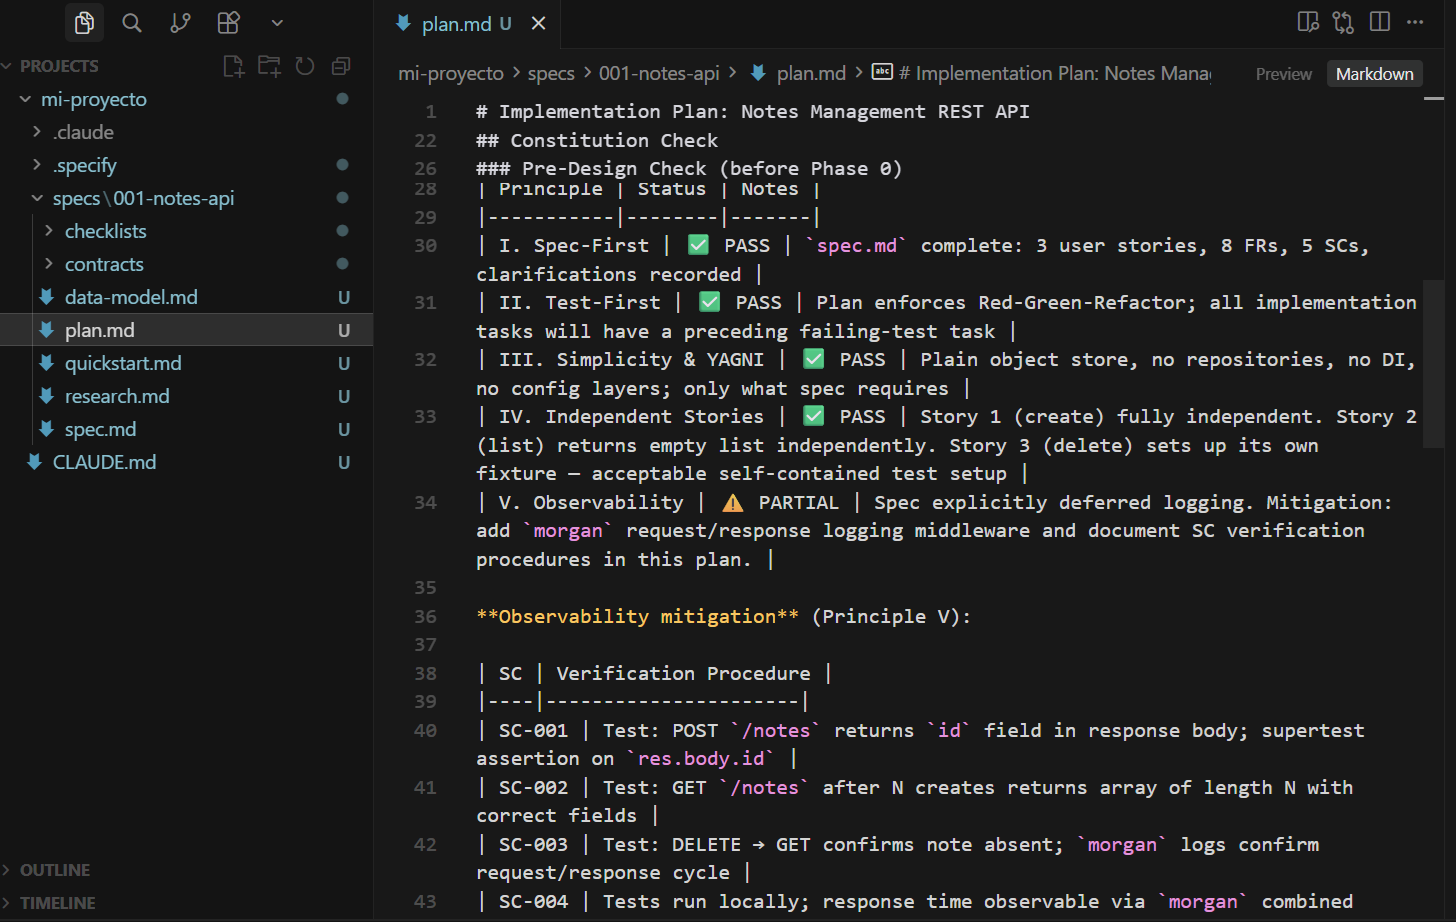Screen dimensions: 1456x922
Task: Expand the checklists folder
Action: 105,231
